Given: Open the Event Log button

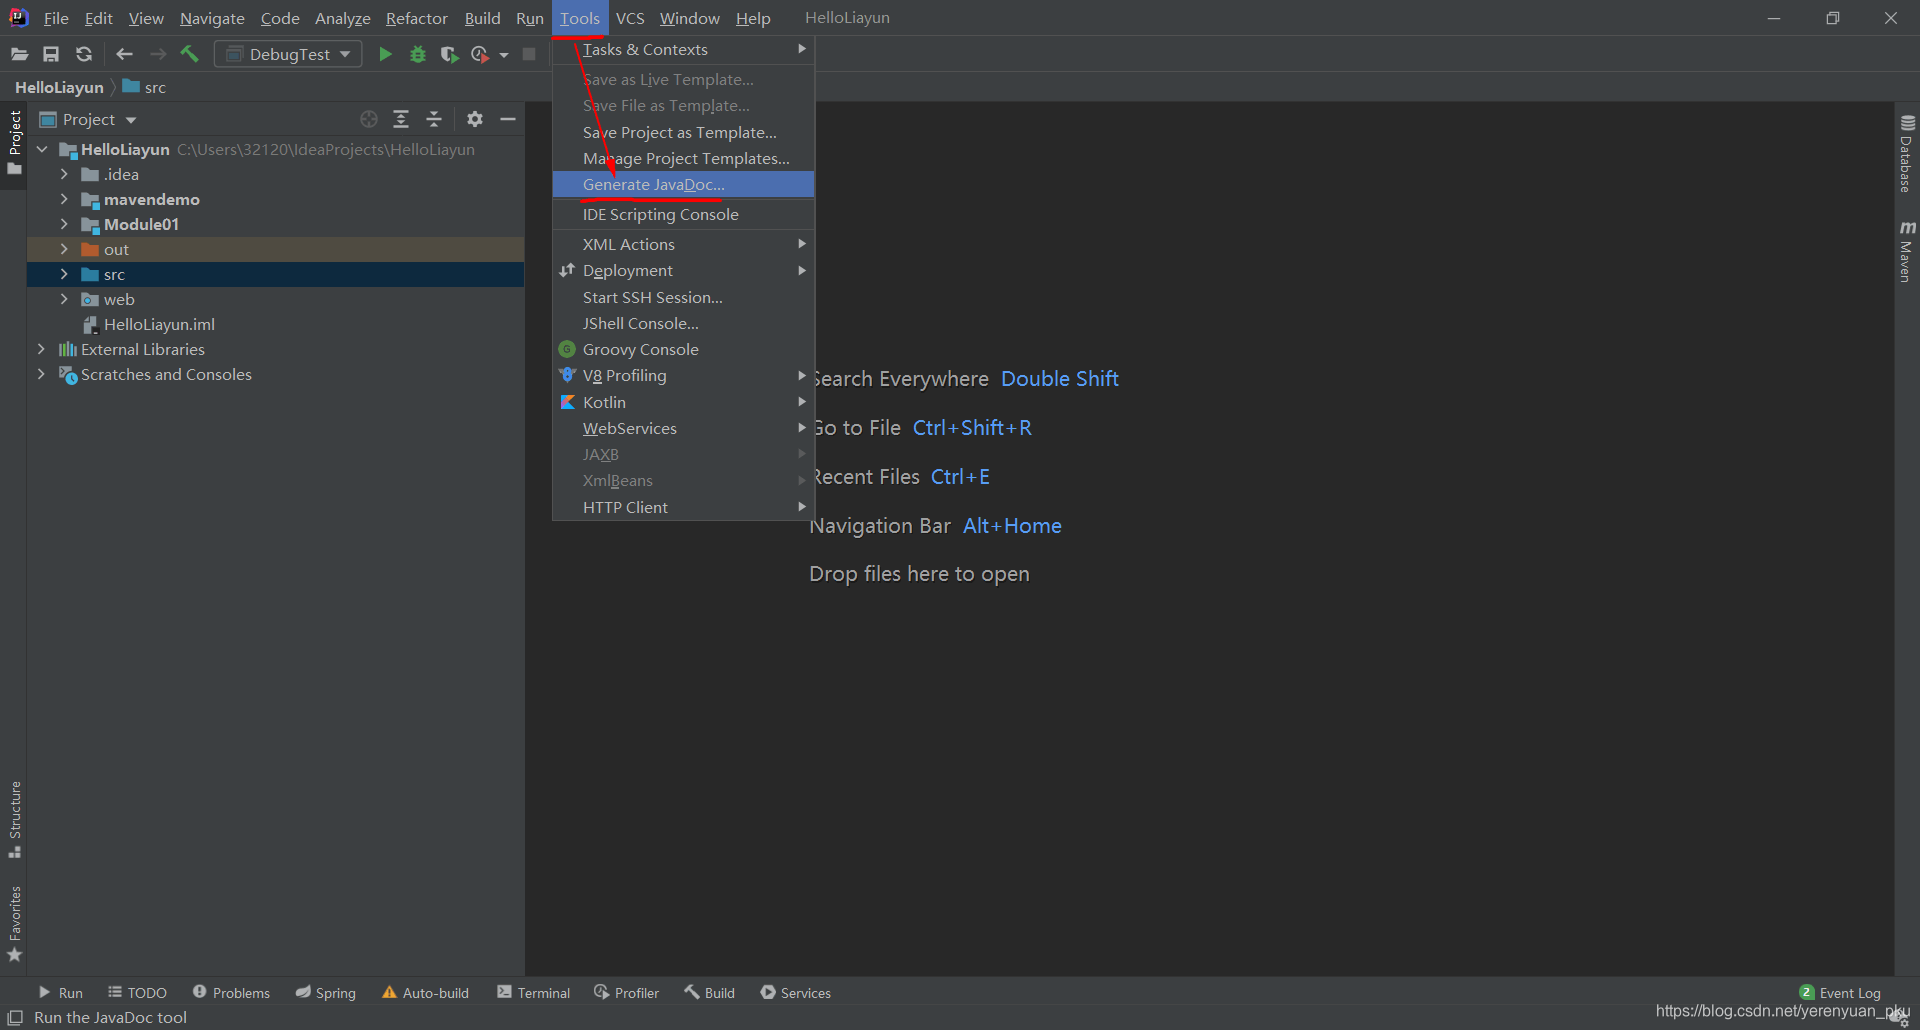Looking at the screenshot, I should coord(1840,992).
